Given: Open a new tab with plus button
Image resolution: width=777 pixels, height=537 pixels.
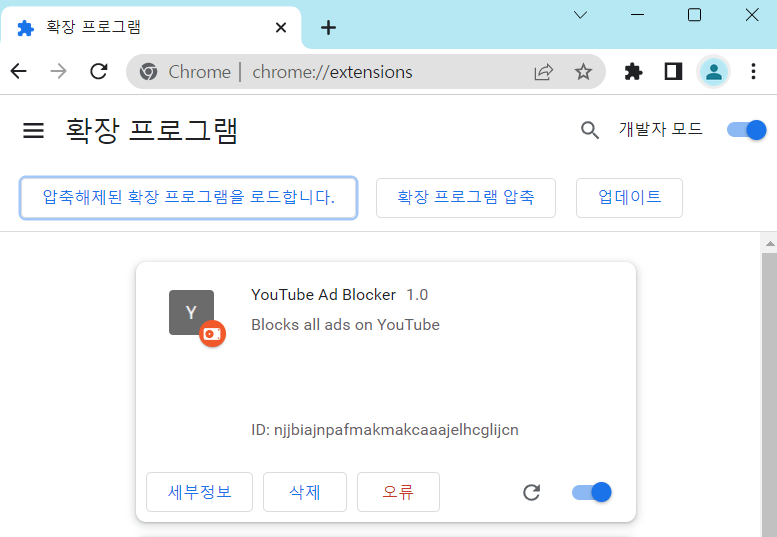Looking at the screenshot, I should tap(328, 28).
